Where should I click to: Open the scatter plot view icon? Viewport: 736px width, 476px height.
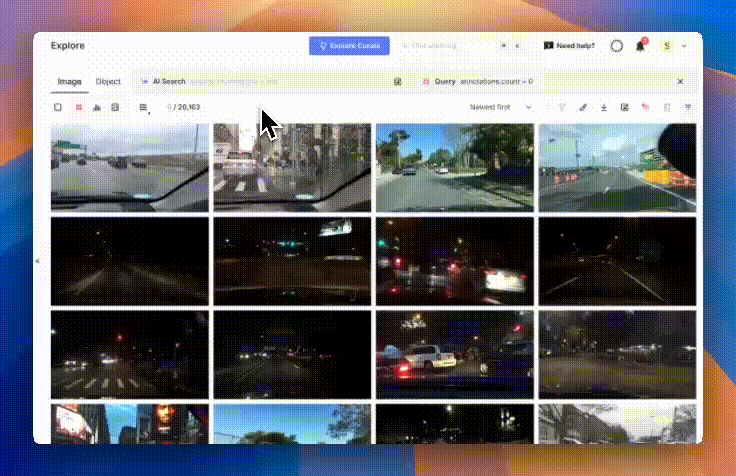pos(115,107)
